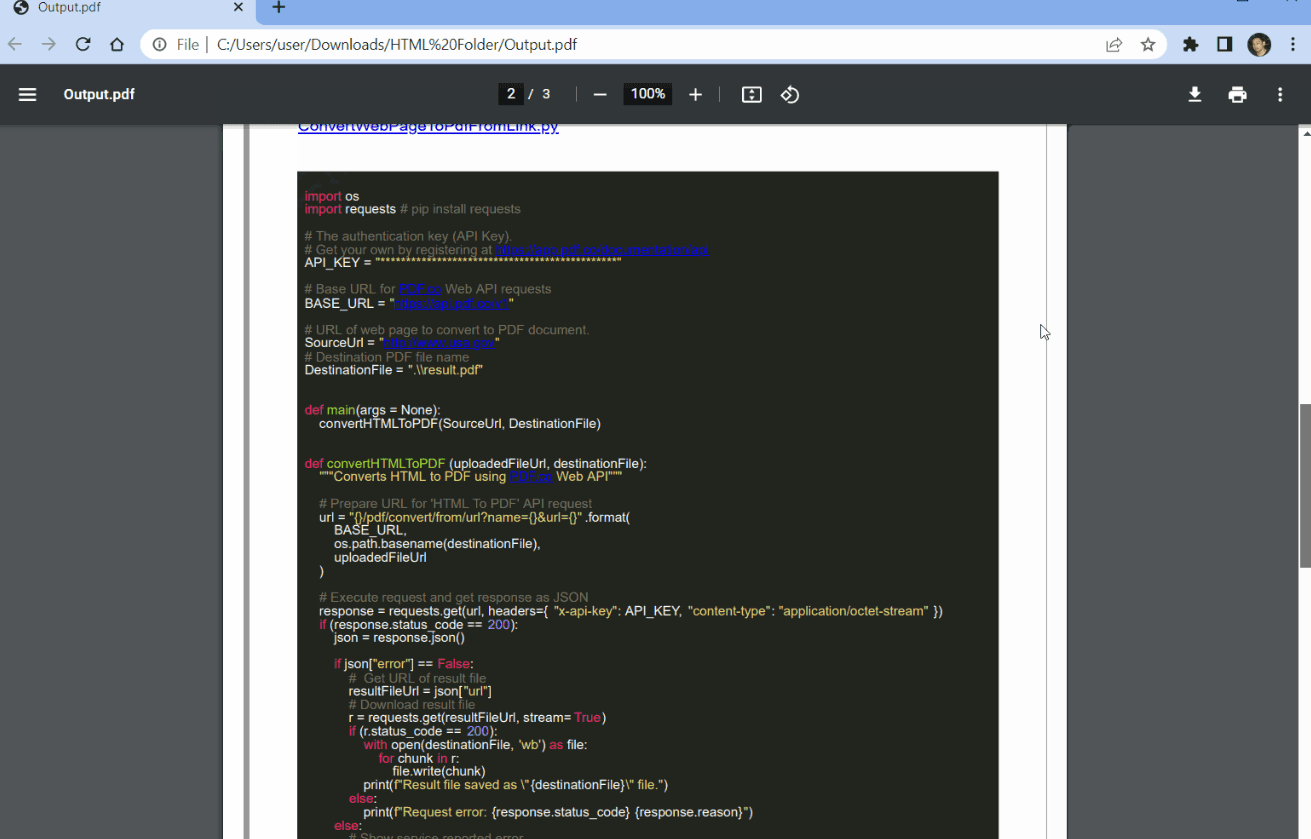
Task: Go to browser home page
Action: pos(117,44)
